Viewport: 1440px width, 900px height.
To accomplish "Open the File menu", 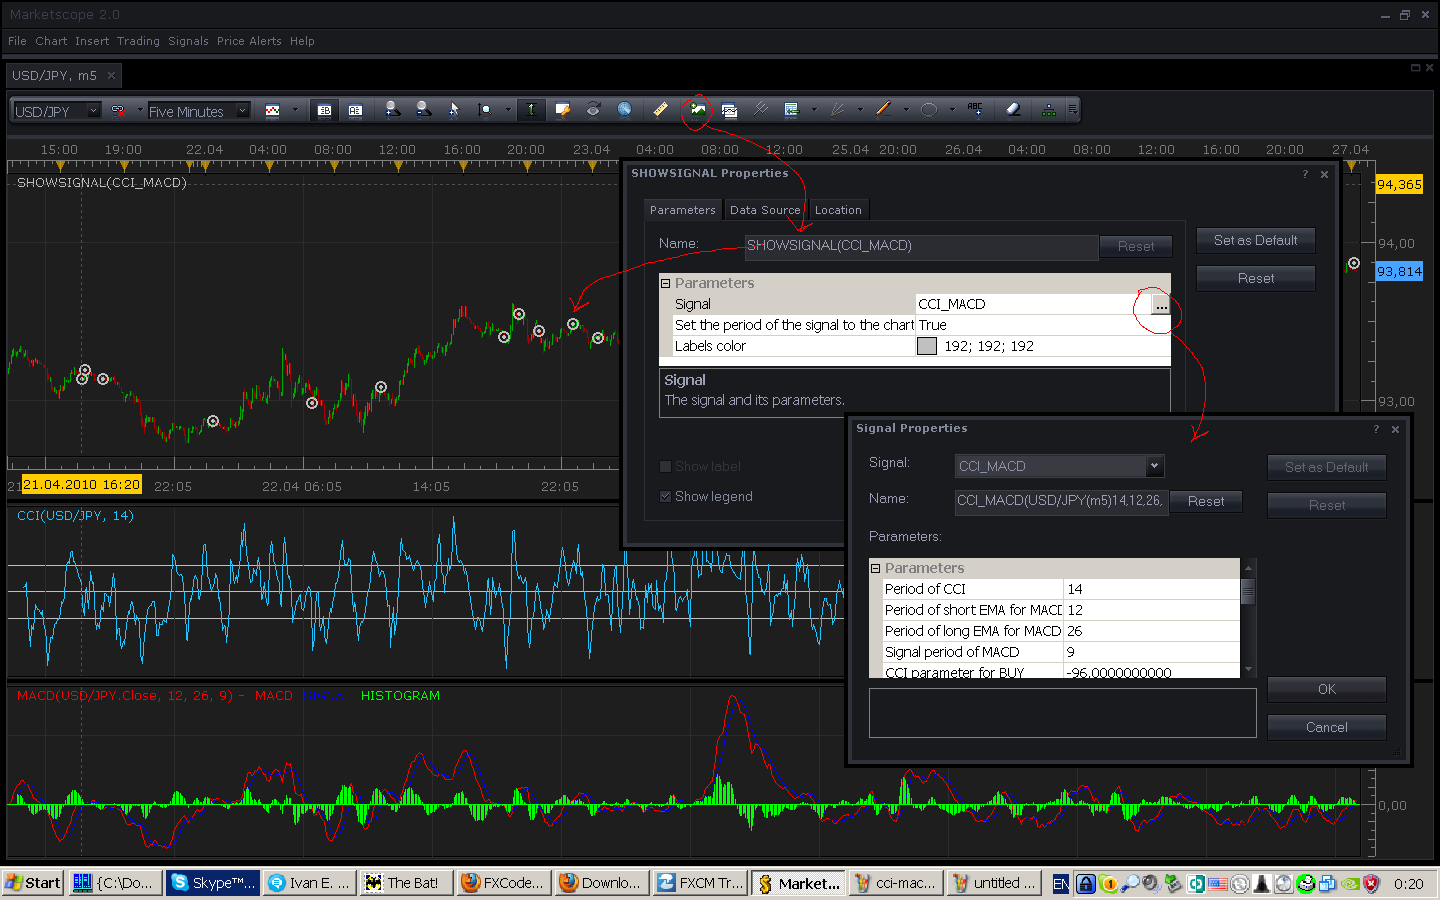I will tap(17, 41).
